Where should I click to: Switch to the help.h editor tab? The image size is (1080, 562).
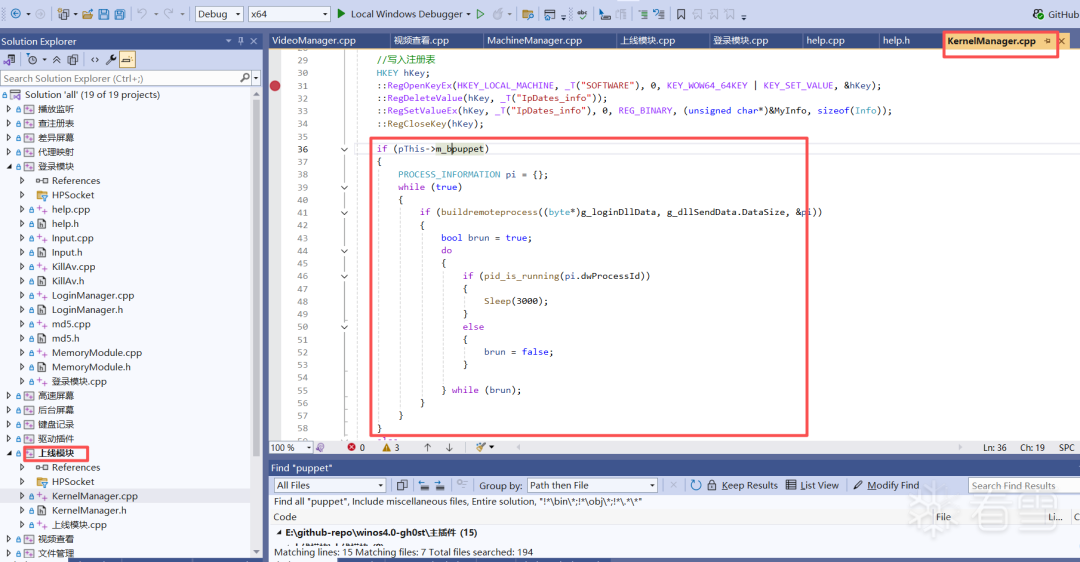point(895,41)
